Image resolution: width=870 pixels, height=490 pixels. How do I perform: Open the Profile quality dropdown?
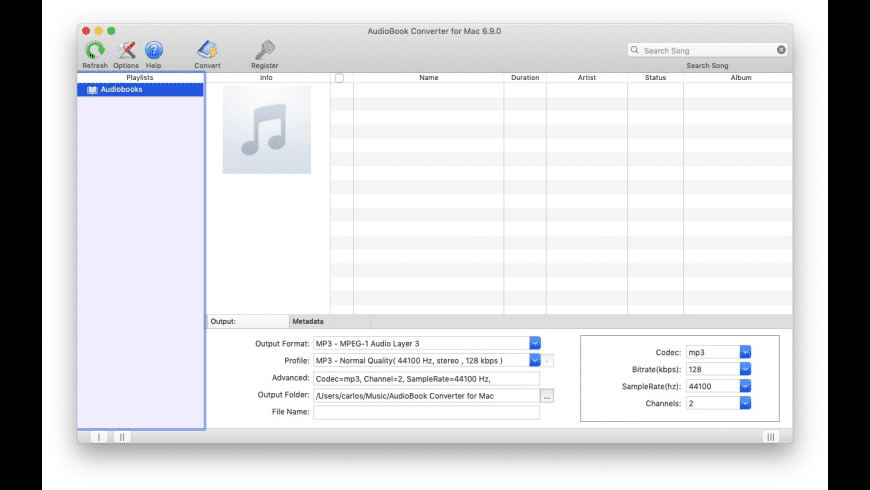(534, 360)
